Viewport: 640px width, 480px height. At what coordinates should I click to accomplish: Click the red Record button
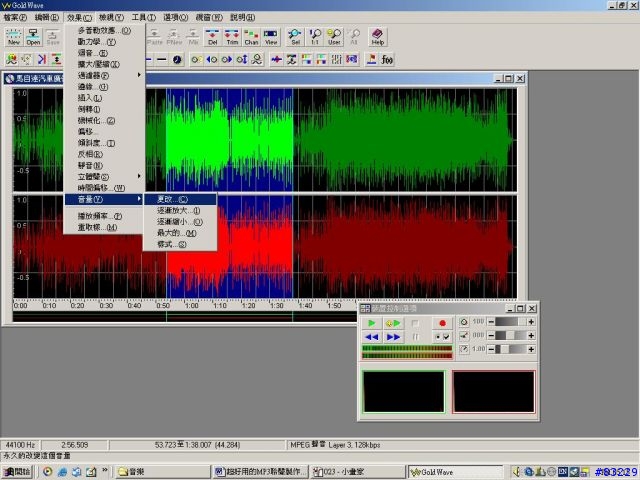[x=442, y=323]
